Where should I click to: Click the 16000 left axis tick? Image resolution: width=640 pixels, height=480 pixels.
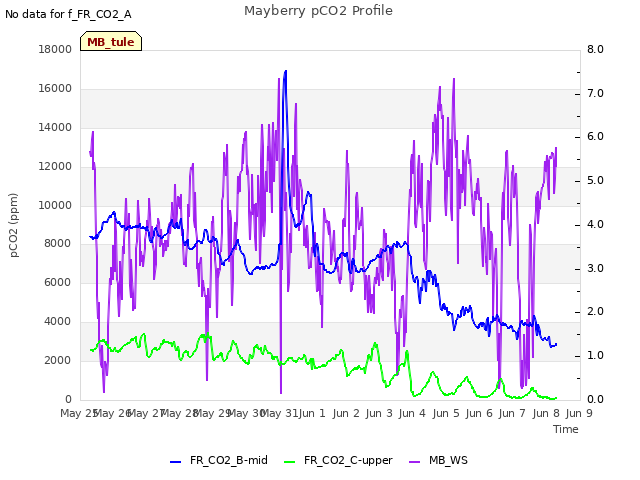55,89
